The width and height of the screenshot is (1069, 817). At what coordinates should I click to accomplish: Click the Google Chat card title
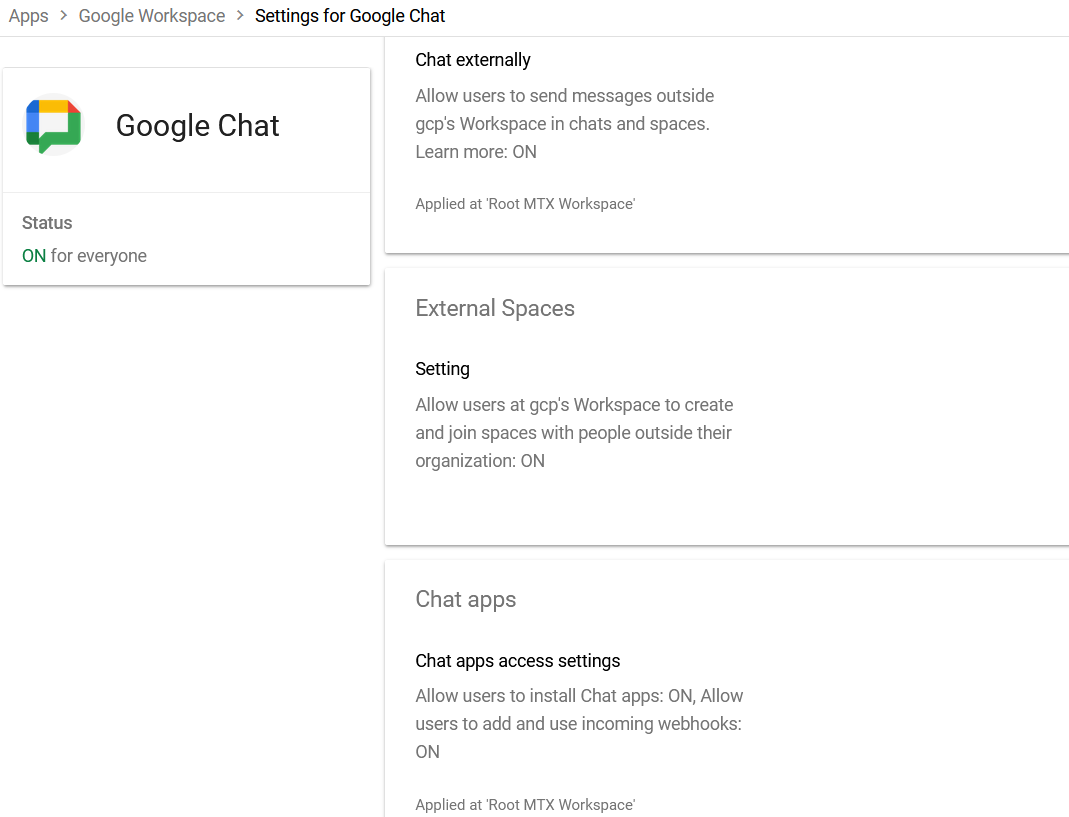(197, 126)
